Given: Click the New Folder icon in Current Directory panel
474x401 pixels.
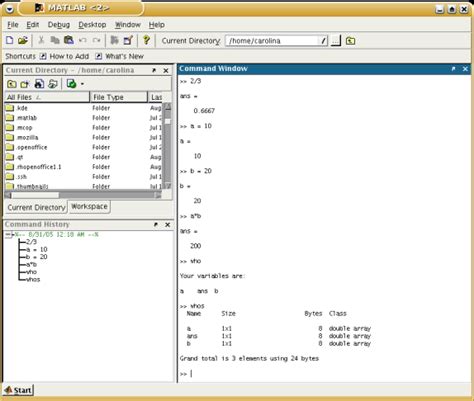Looking at the screenshot, I should pyautogui.click(x=25, y=84).
